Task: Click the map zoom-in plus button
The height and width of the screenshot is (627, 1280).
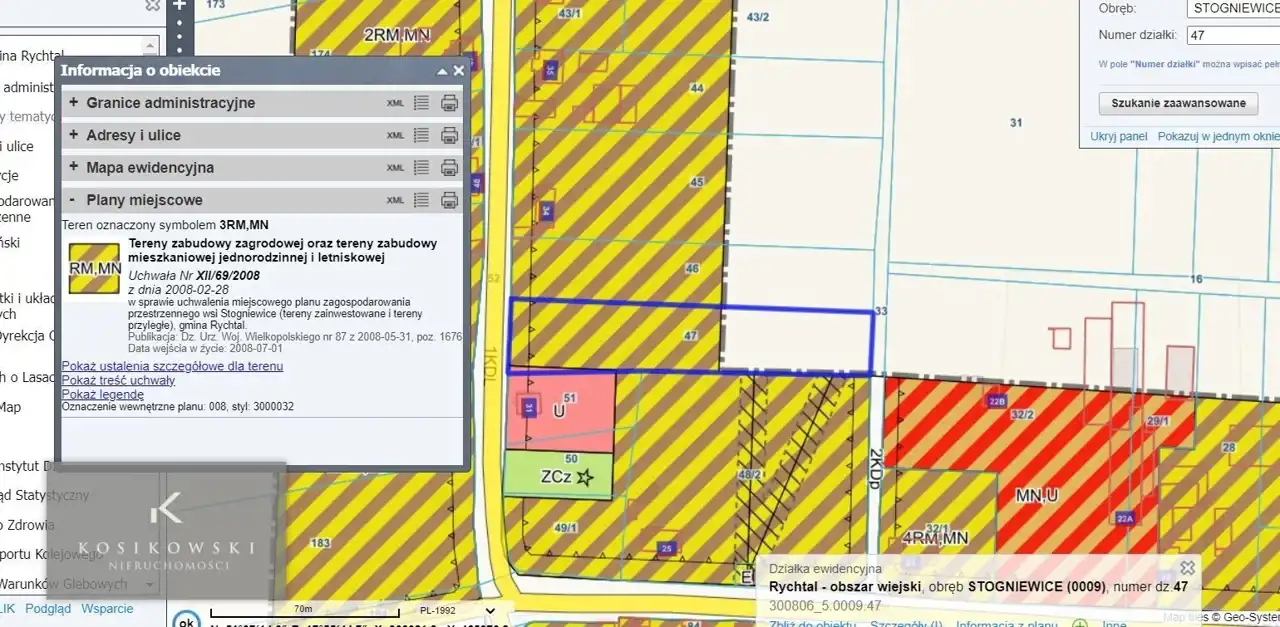Action: pyautogui.click(x=179, y=5)
